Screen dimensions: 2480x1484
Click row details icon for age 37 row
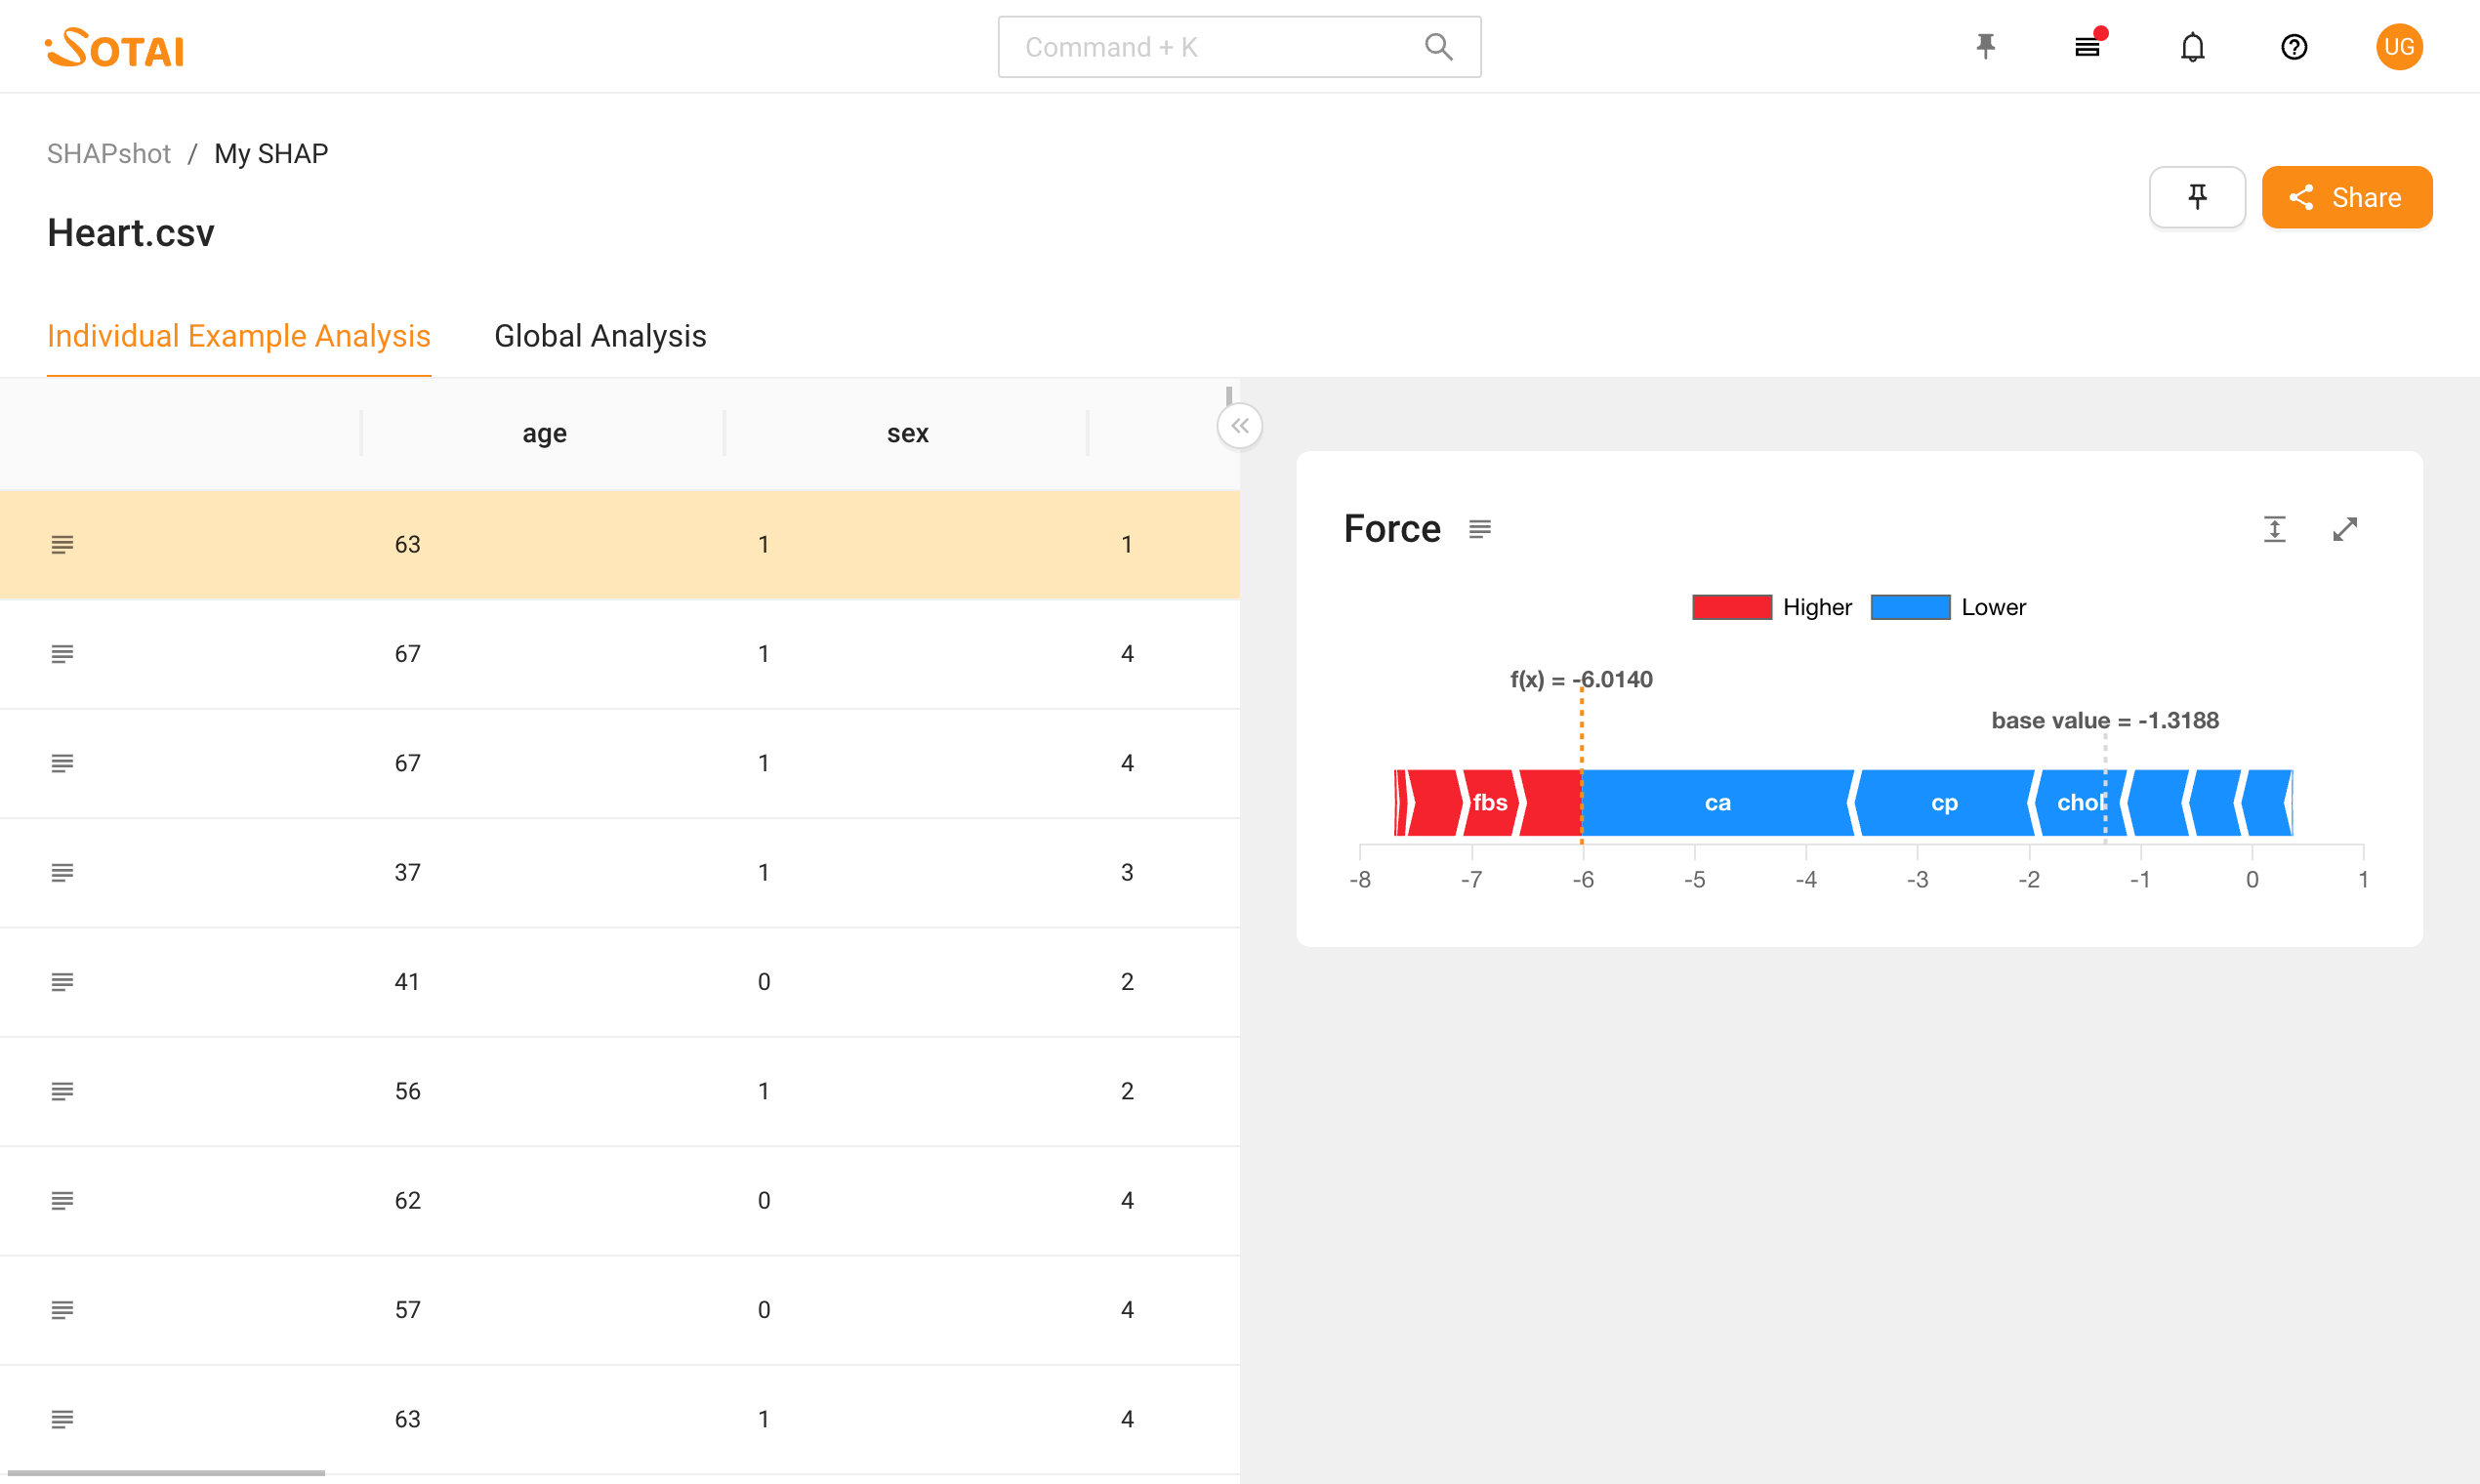(62, 873)
